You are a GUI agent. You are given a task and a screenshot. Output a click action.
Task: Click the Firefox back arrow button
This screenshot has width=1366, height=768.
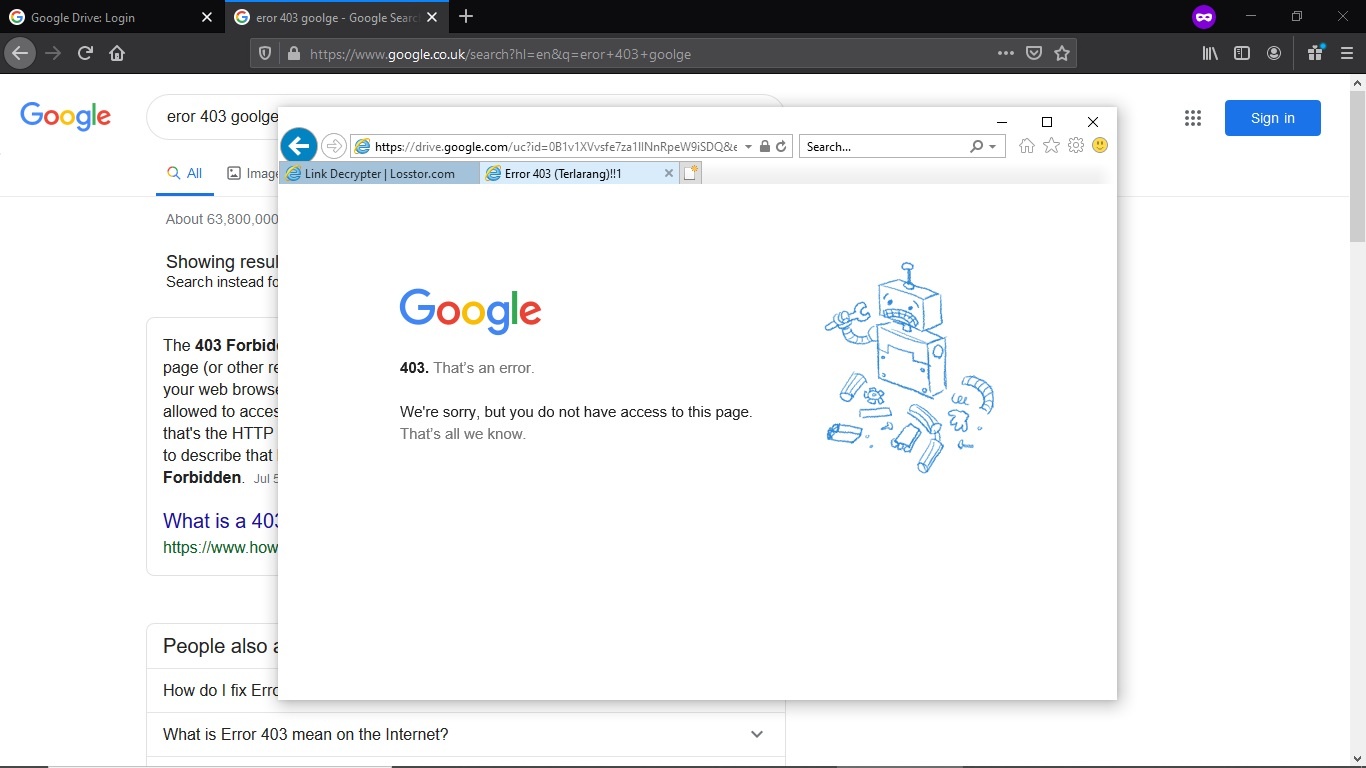tap(20, 53)
